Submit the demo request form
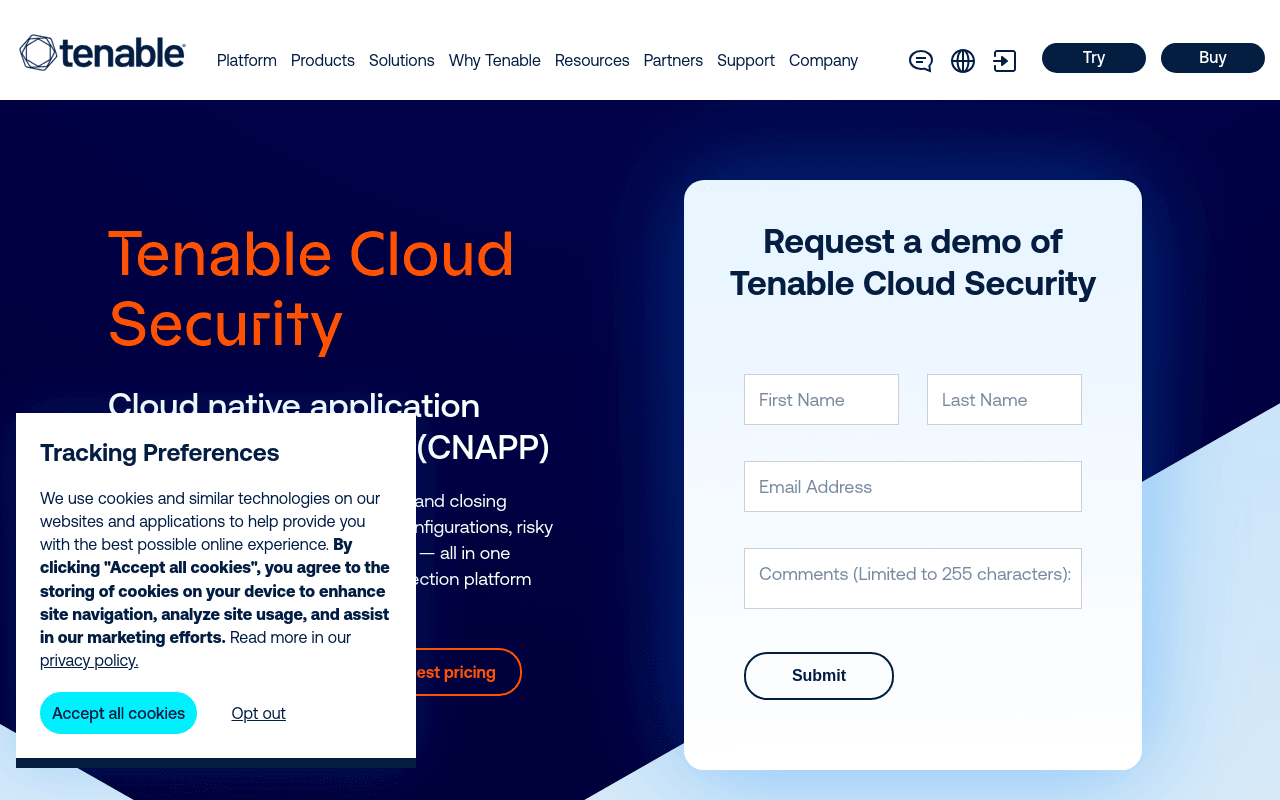This screenshot has height=800, width=1280. pos(819,676)
